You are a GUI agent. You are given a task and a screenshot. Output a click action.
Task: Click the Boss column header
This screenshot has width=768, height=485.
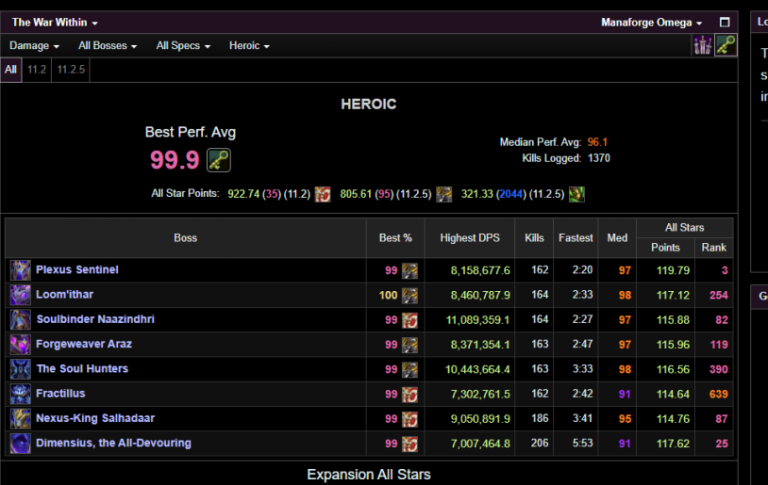point(185,238)
